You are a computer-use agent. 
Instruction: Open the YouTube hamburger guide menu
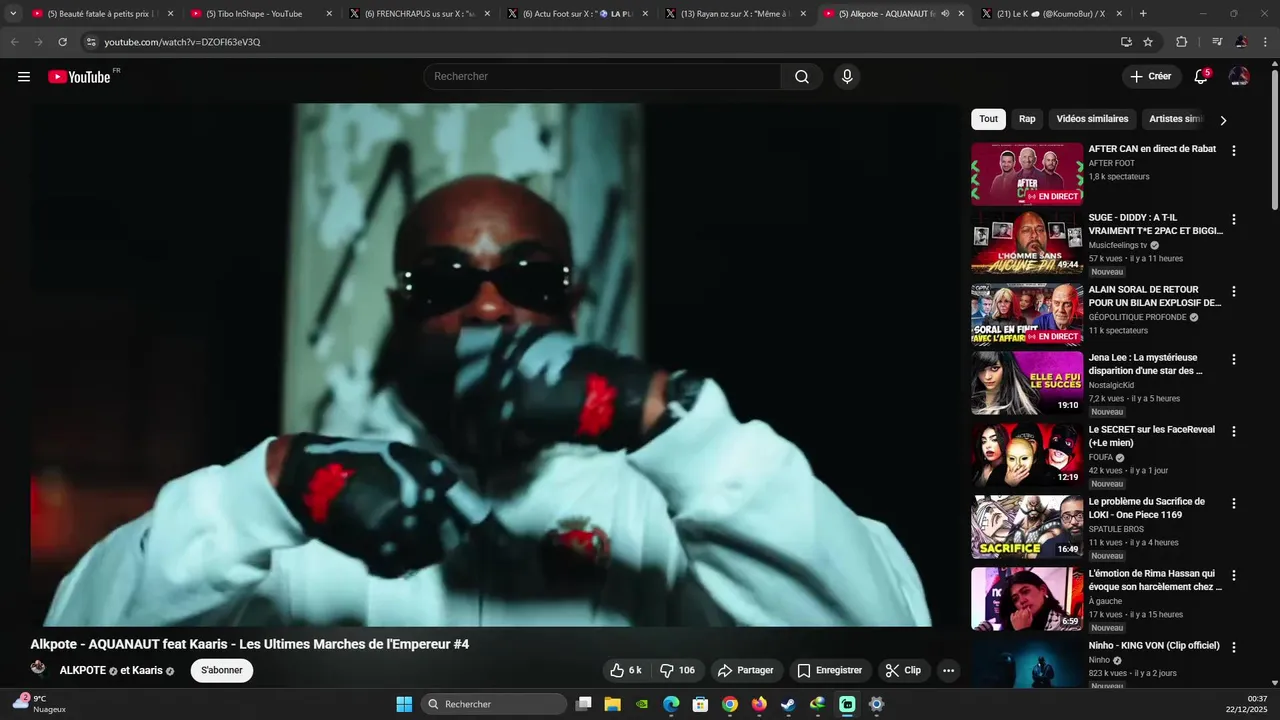pos(24,77)
